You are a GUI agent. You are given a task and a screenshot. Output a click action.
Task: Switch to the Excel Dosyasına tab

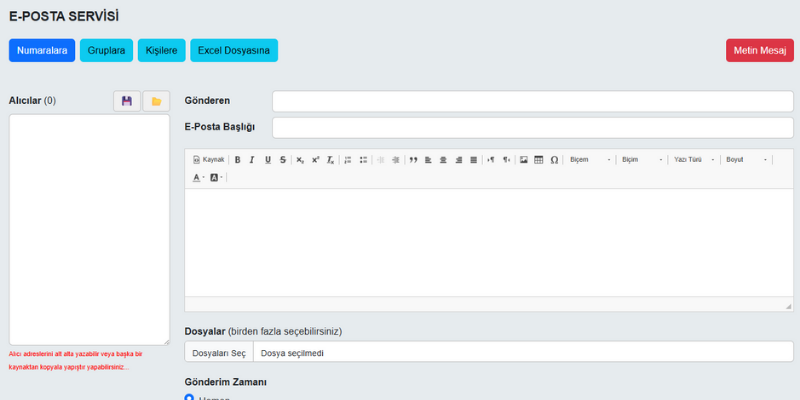[x=233, y=50]
